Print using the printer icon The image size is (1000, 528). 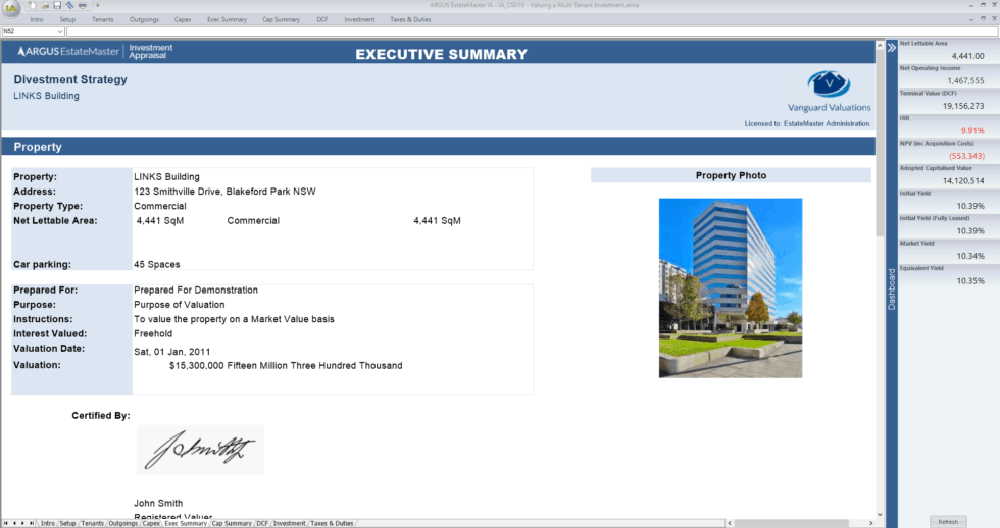click(x=82, y=5)
